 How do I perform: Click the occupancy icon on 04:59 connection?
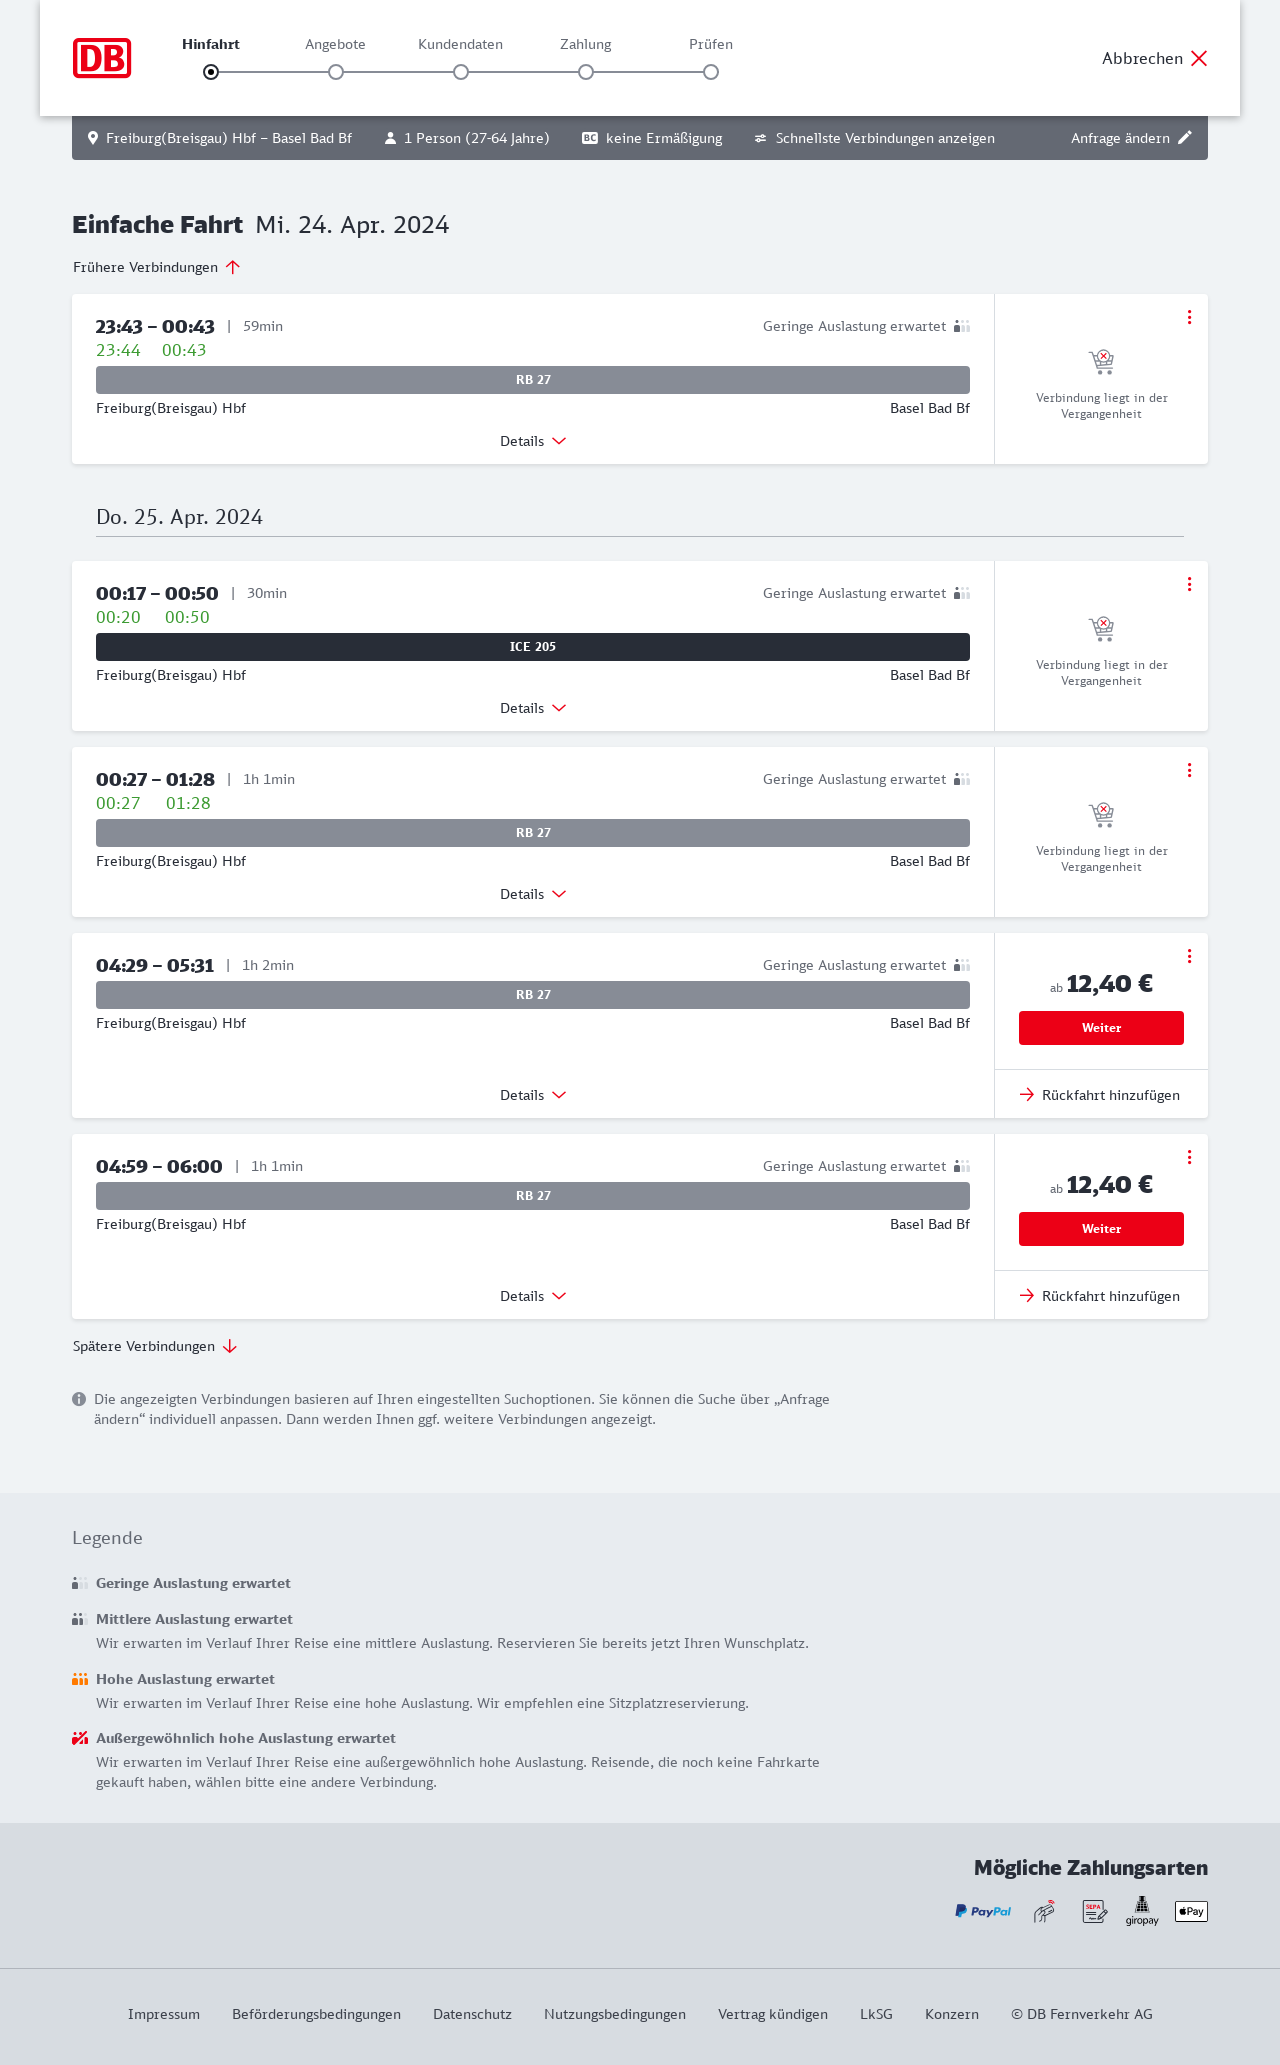(x=962, y=1166)
